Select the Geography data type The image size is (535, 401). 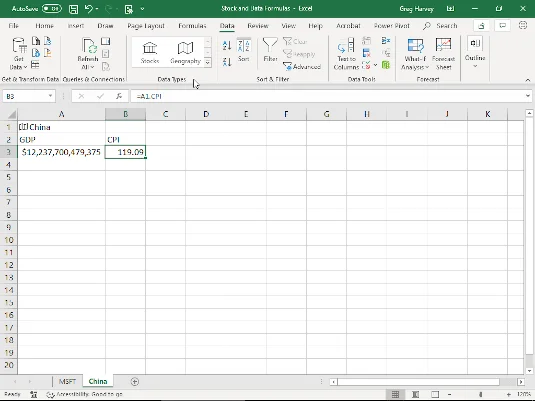pyautogui.click(x=185, y=52)
